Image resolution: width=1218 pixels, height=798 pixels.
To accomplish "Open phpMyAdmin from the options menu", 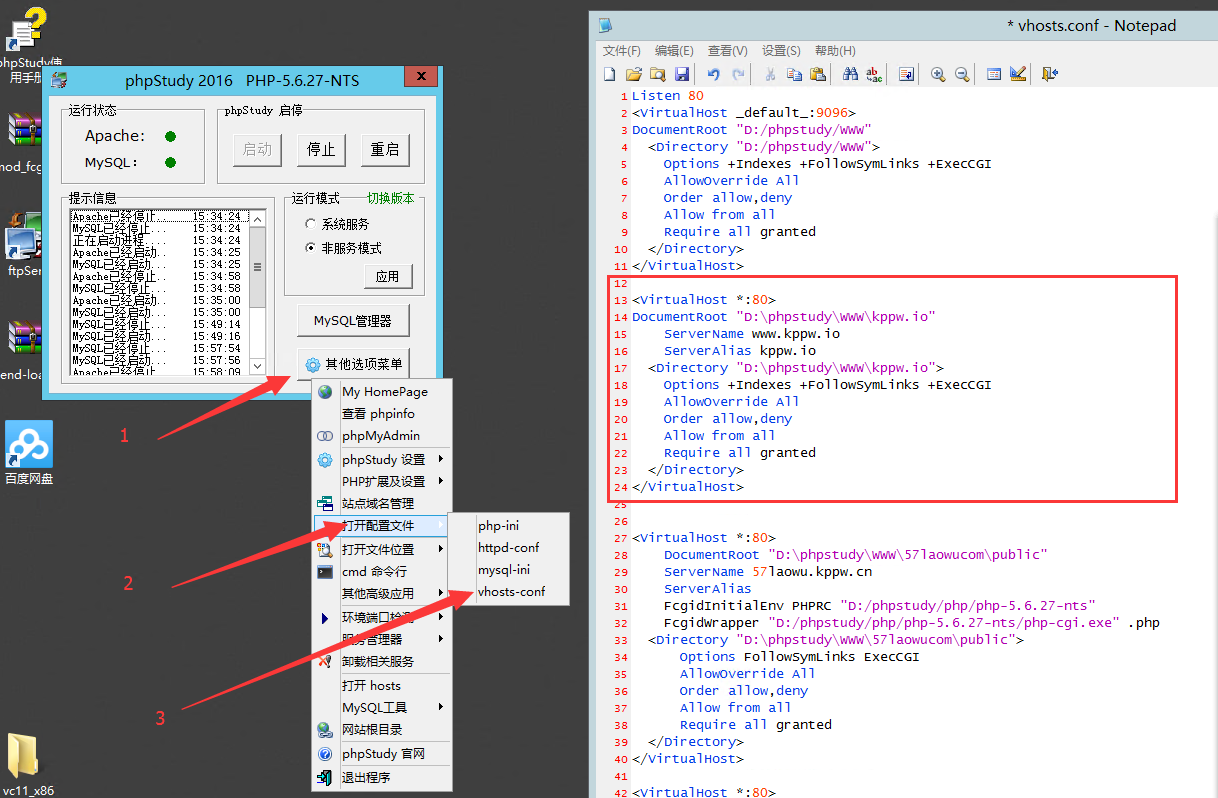I will 383,436.
